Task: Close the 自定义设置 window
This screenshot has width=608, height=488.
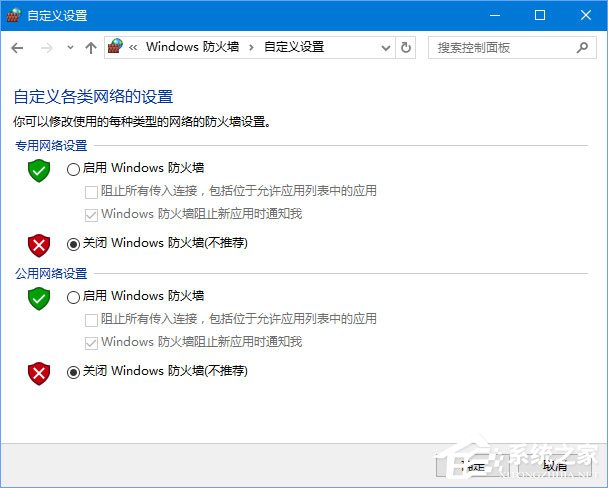Action: [x=586, y=15]
